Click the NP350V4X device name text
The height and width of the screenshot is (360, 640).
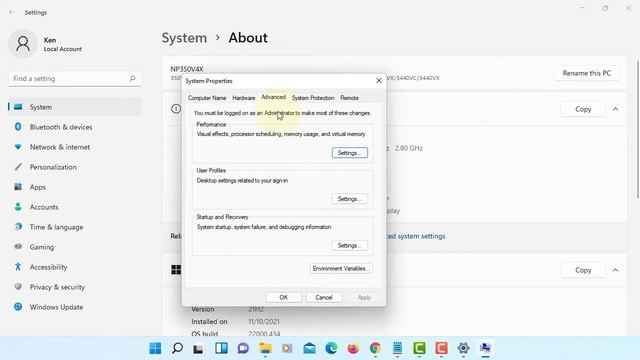pos(187,69)
